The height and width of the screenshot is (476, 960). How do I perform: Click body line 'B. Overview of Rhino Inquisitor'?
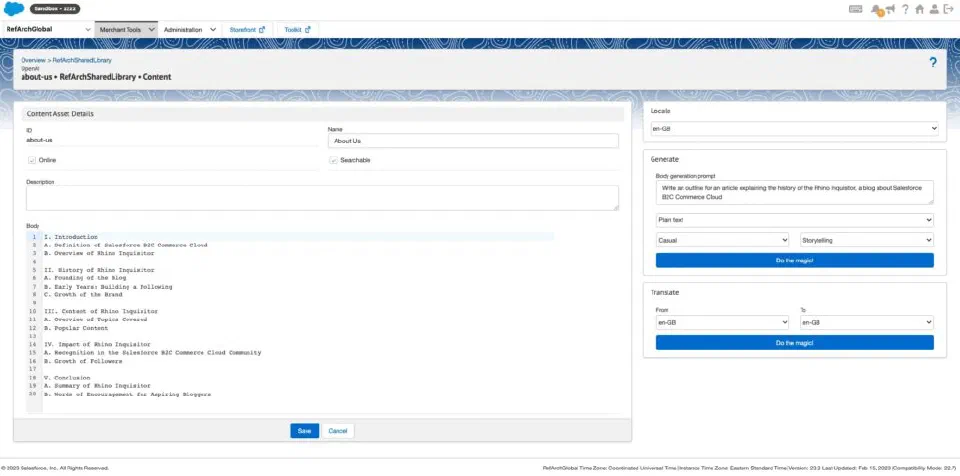point(99,253)
